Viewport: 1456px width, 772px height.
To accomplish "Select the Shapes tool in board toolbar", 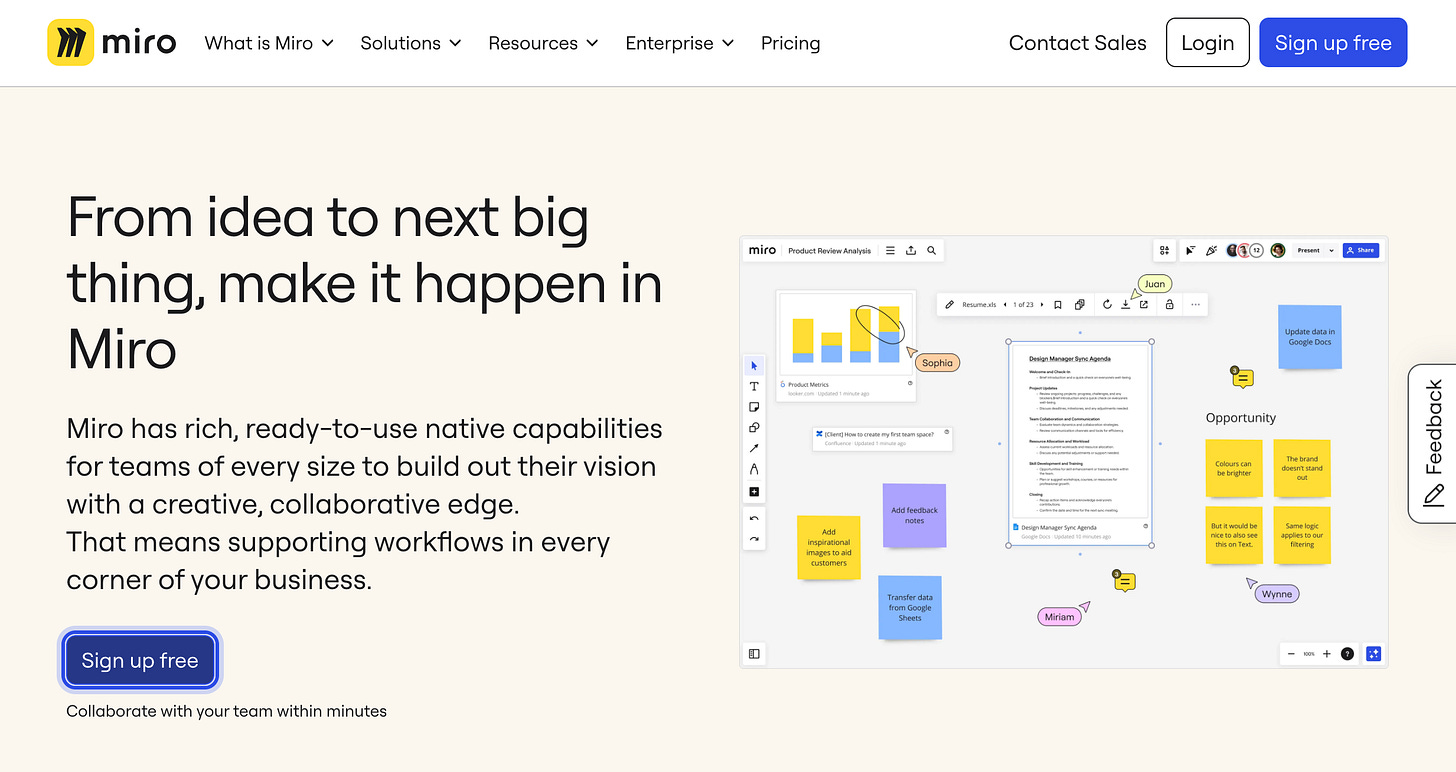I will [x=754, y=428].
